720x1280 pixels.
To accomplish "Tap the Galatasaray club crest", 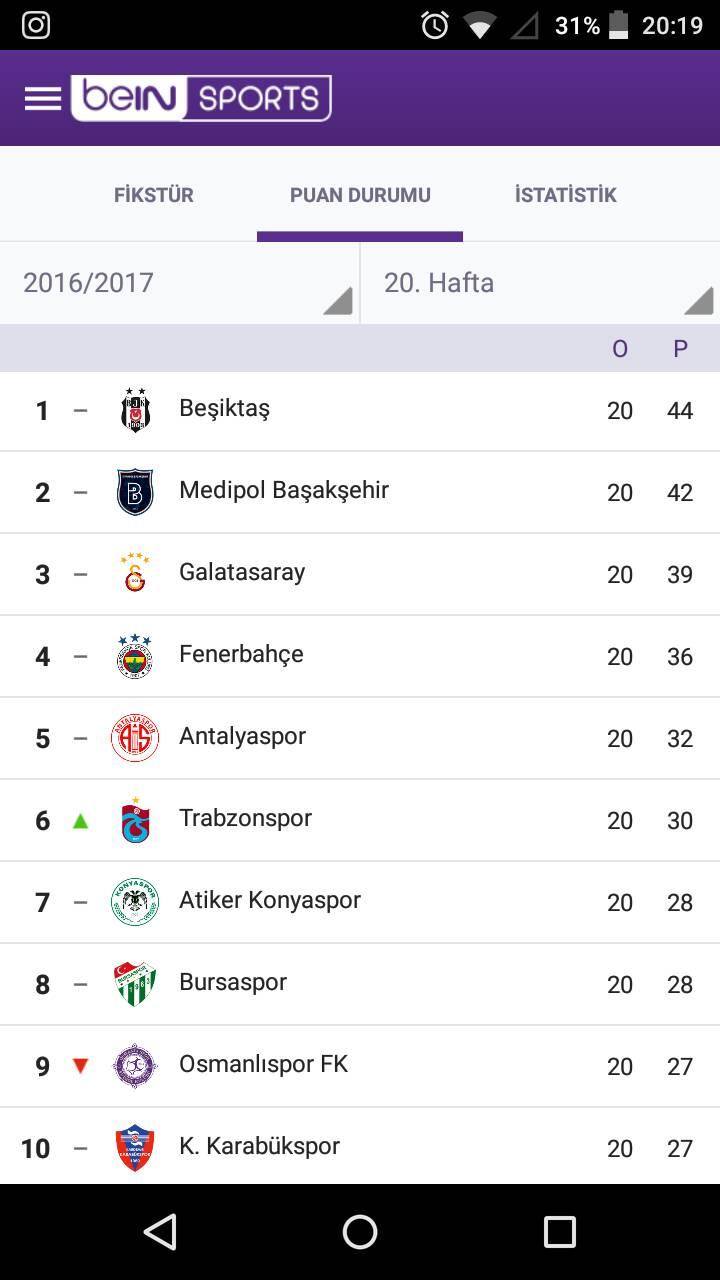I will 135,574.
